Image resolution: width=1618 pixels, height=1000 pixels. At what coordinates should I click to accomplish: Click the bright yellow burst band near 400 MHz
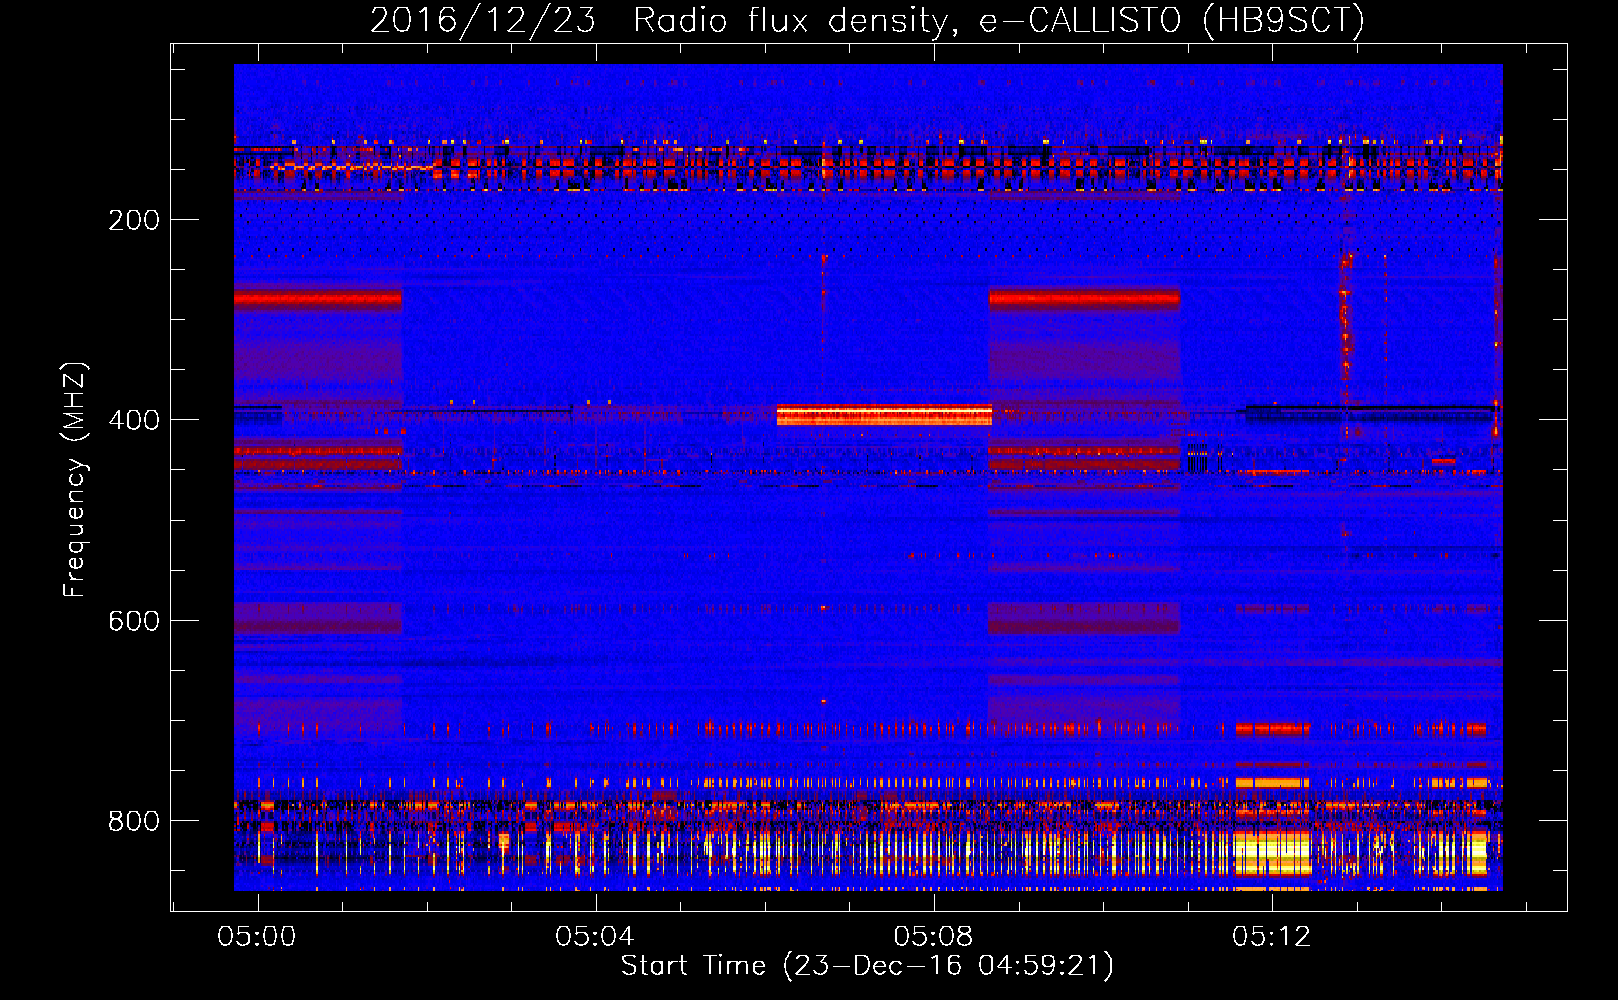pyautogui.click(x=884, y=415)
